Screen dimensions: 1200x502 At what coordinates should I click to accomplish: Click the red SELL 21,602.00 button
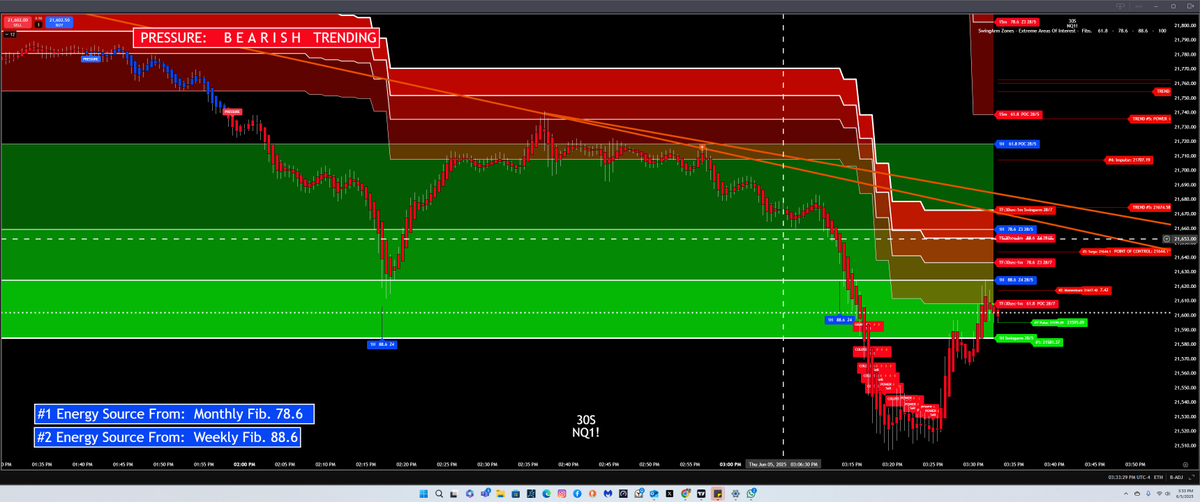coord(16,21)
